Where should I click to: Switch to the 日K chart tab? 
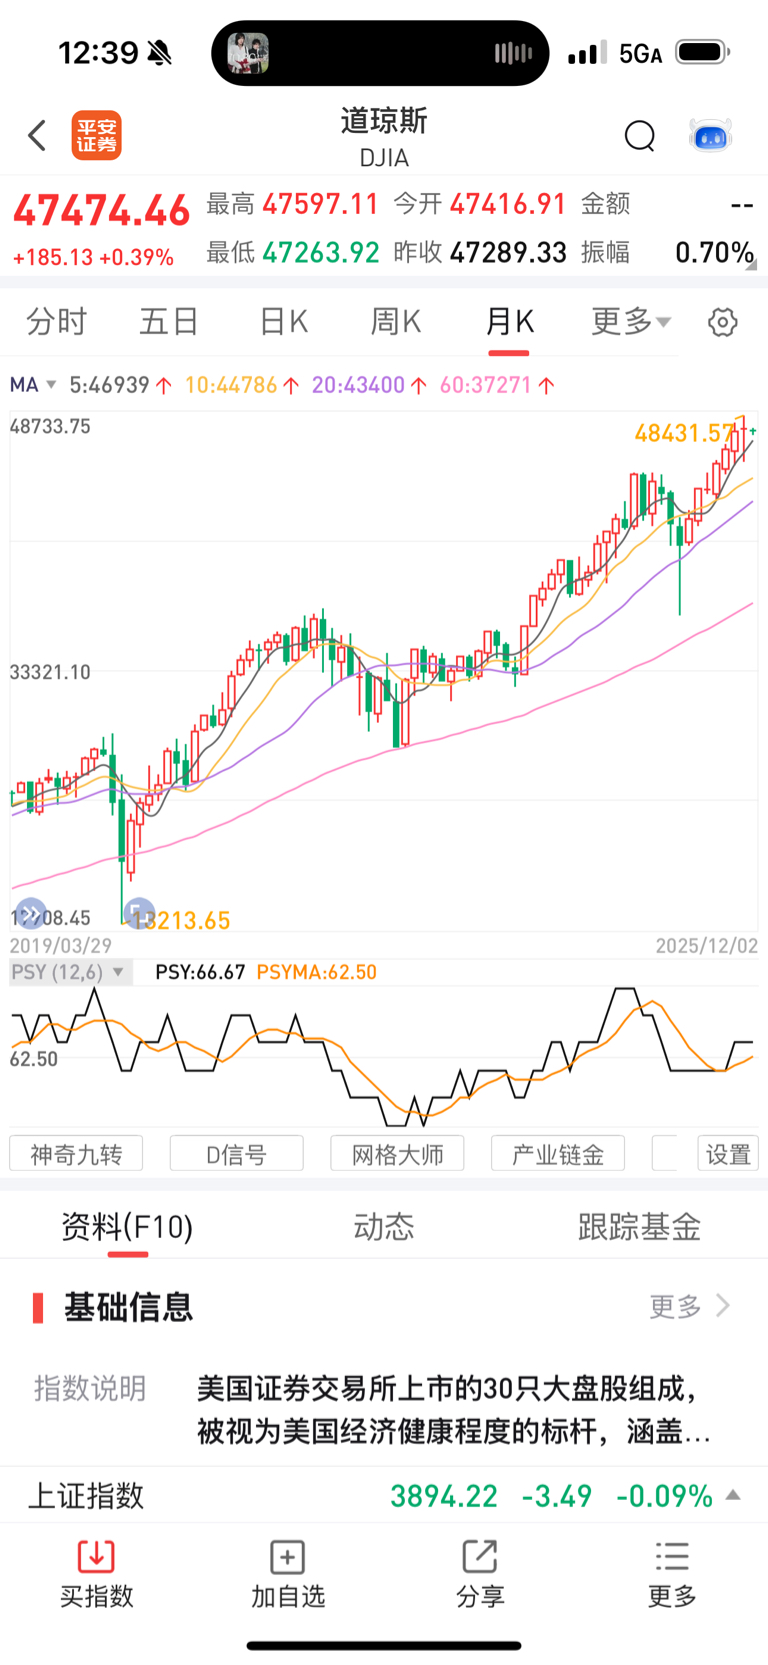pyautogui.click(x=283, y=322)
